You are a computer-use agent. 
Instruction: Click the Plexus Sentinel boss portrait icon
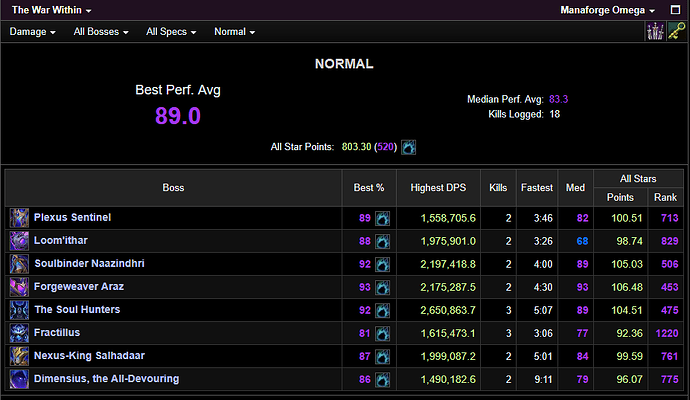(x=19, y=218)
